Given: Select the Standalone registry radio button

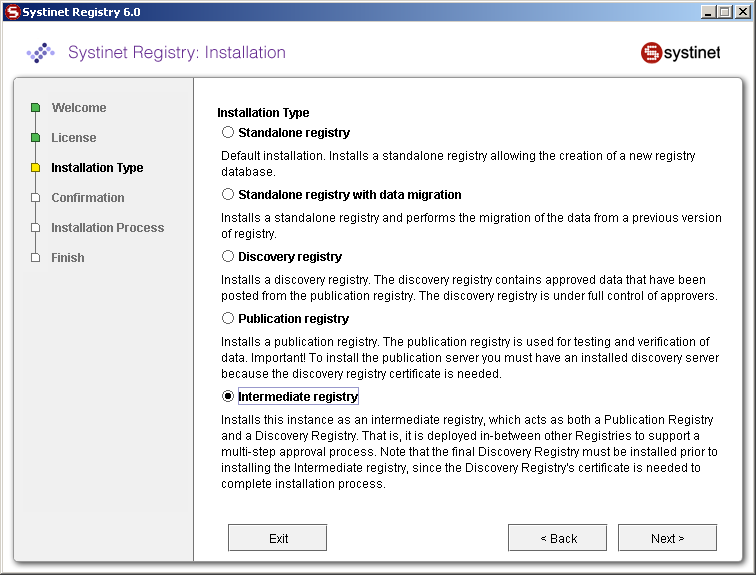Looking at the screenshot, I should coord(228,132).
